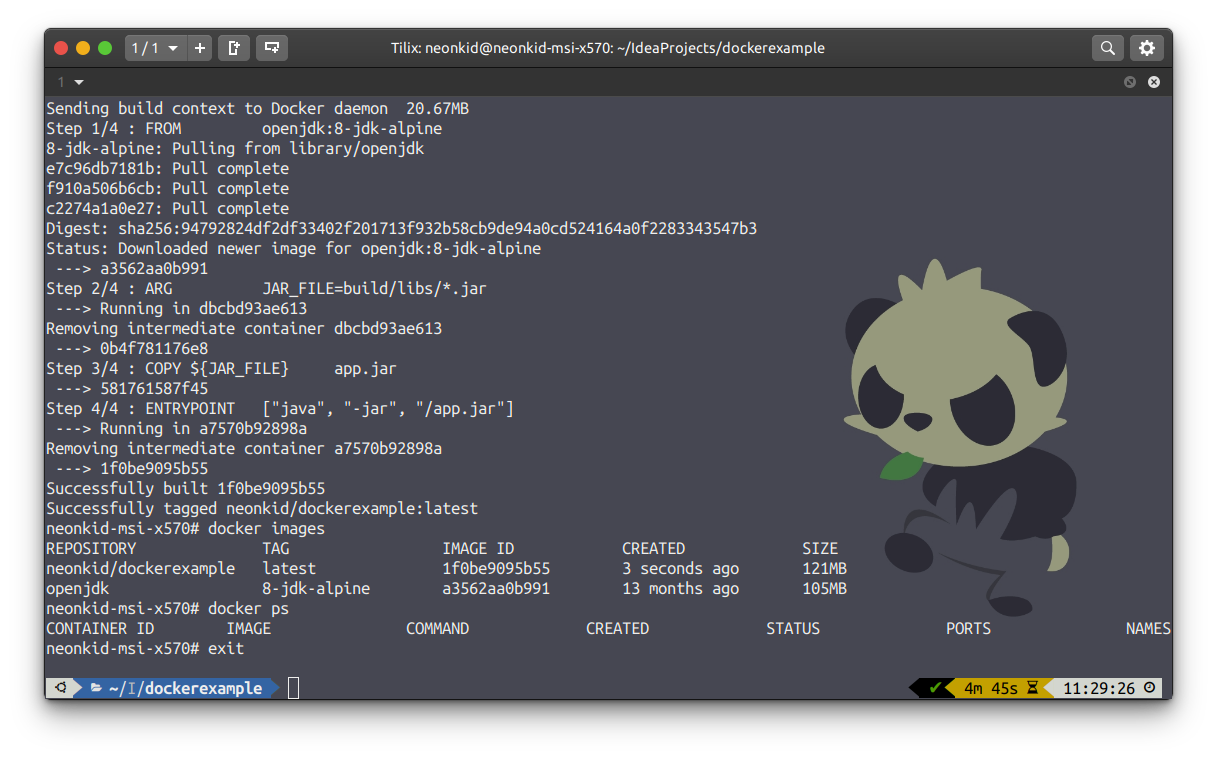This screenshot has width=1217, height=760.
Task: Minimize Tilix with the yellow button
Action: pos(83,47)
